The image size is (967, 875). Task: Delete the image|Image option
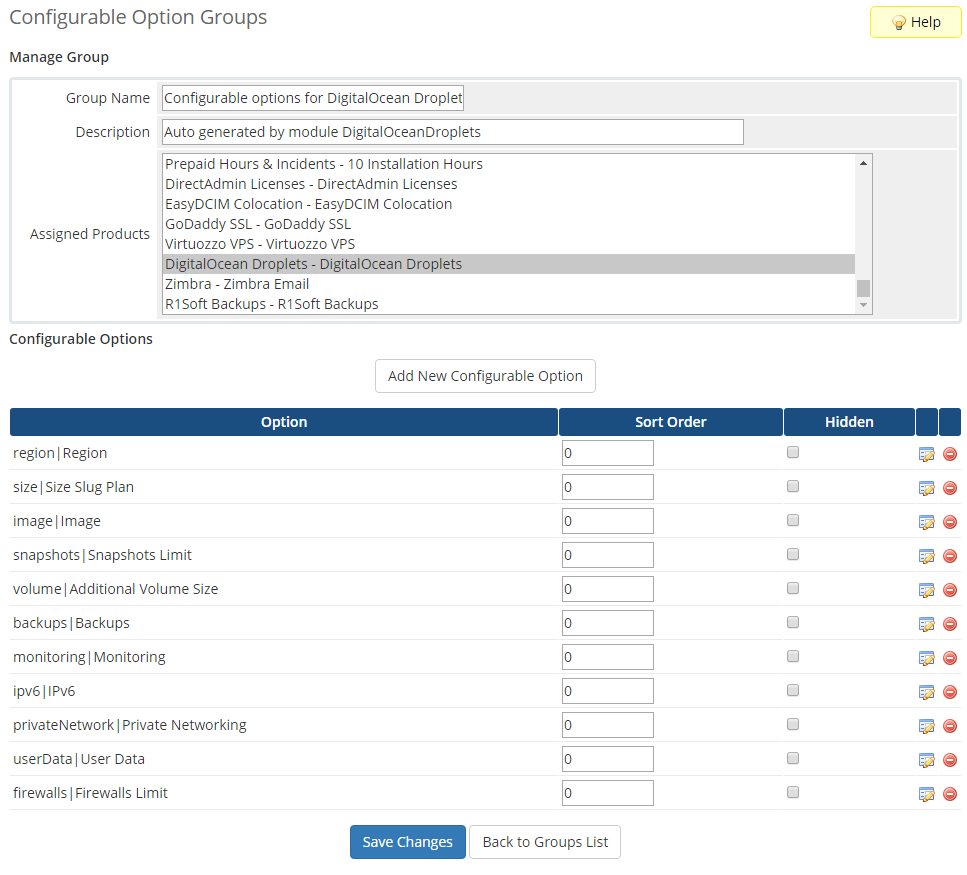[950, 522]
